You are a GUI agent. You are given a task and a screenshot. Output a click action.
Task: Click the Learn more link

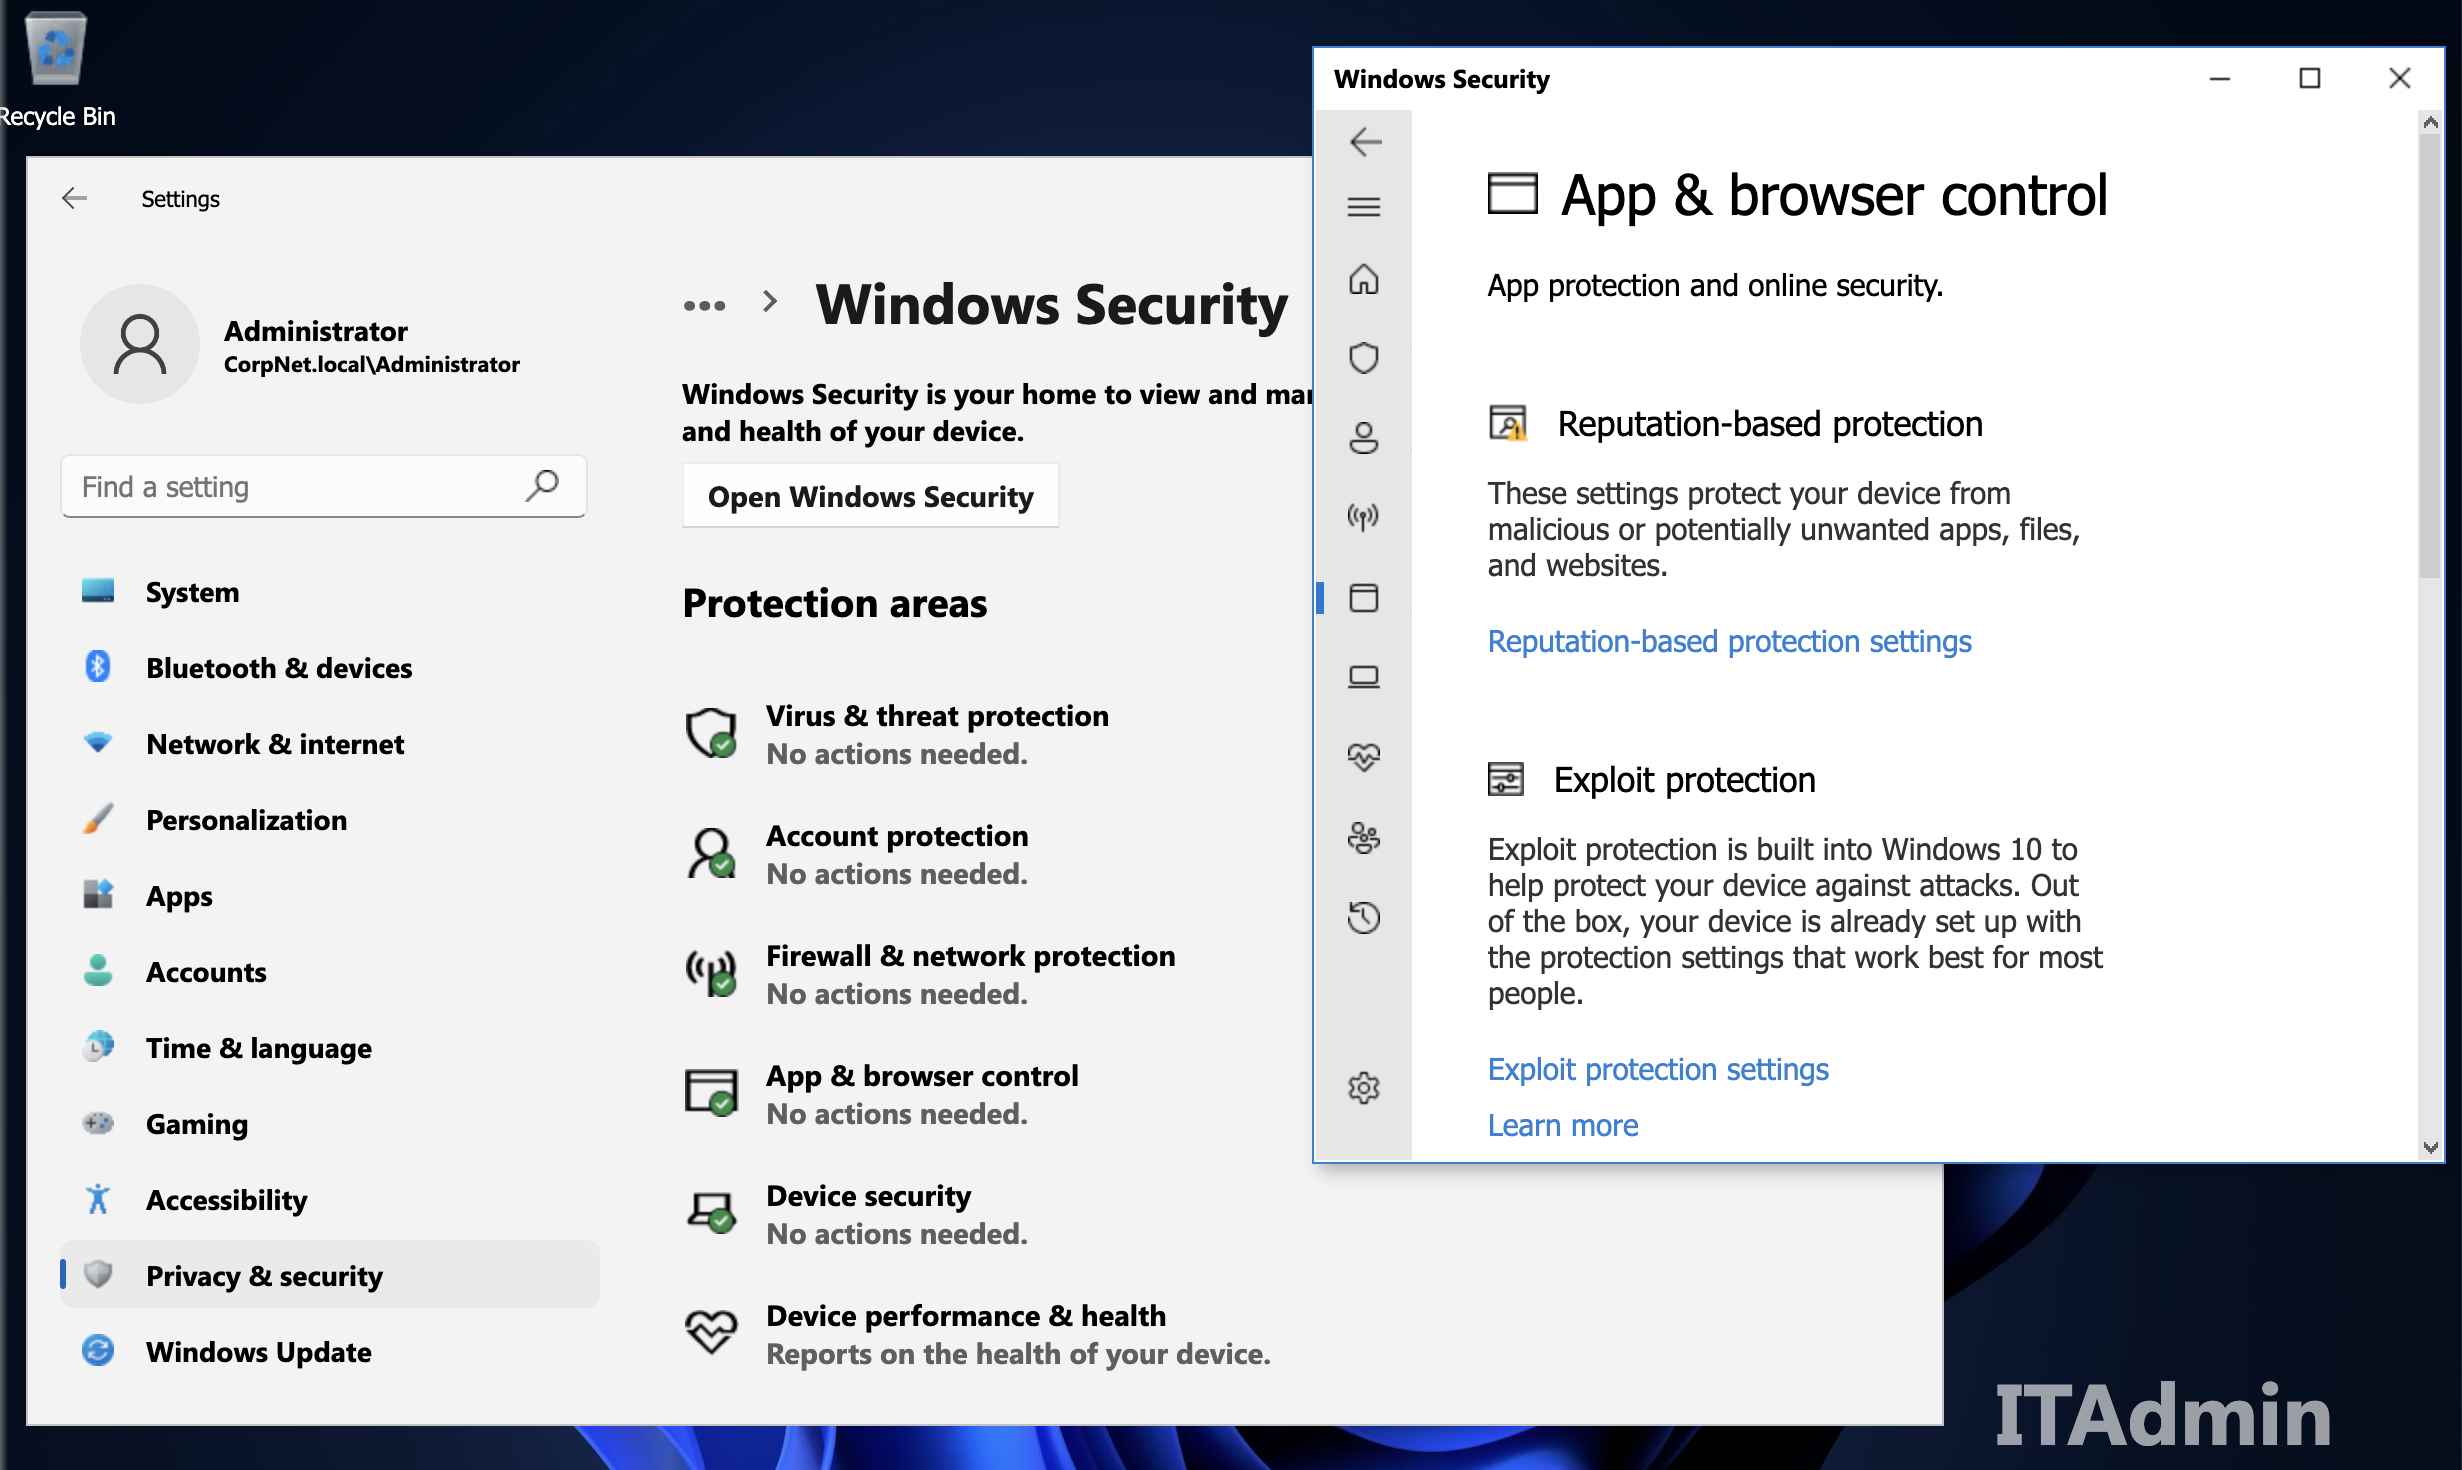1562,1125
